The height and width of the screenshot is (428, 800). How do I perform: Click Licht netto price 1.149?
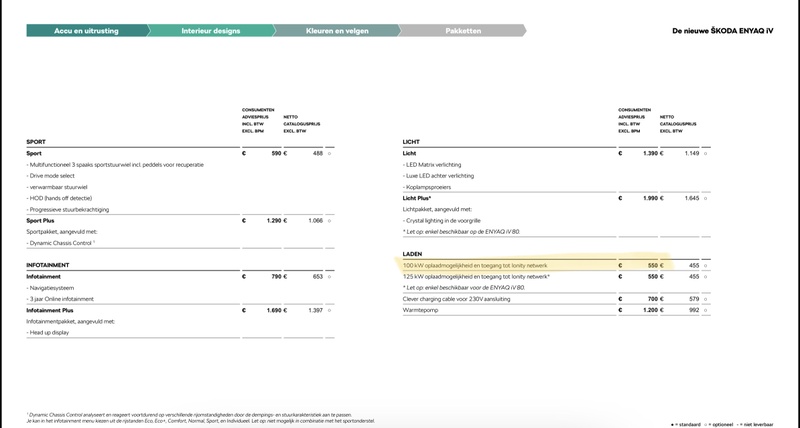tap(692, 153)
